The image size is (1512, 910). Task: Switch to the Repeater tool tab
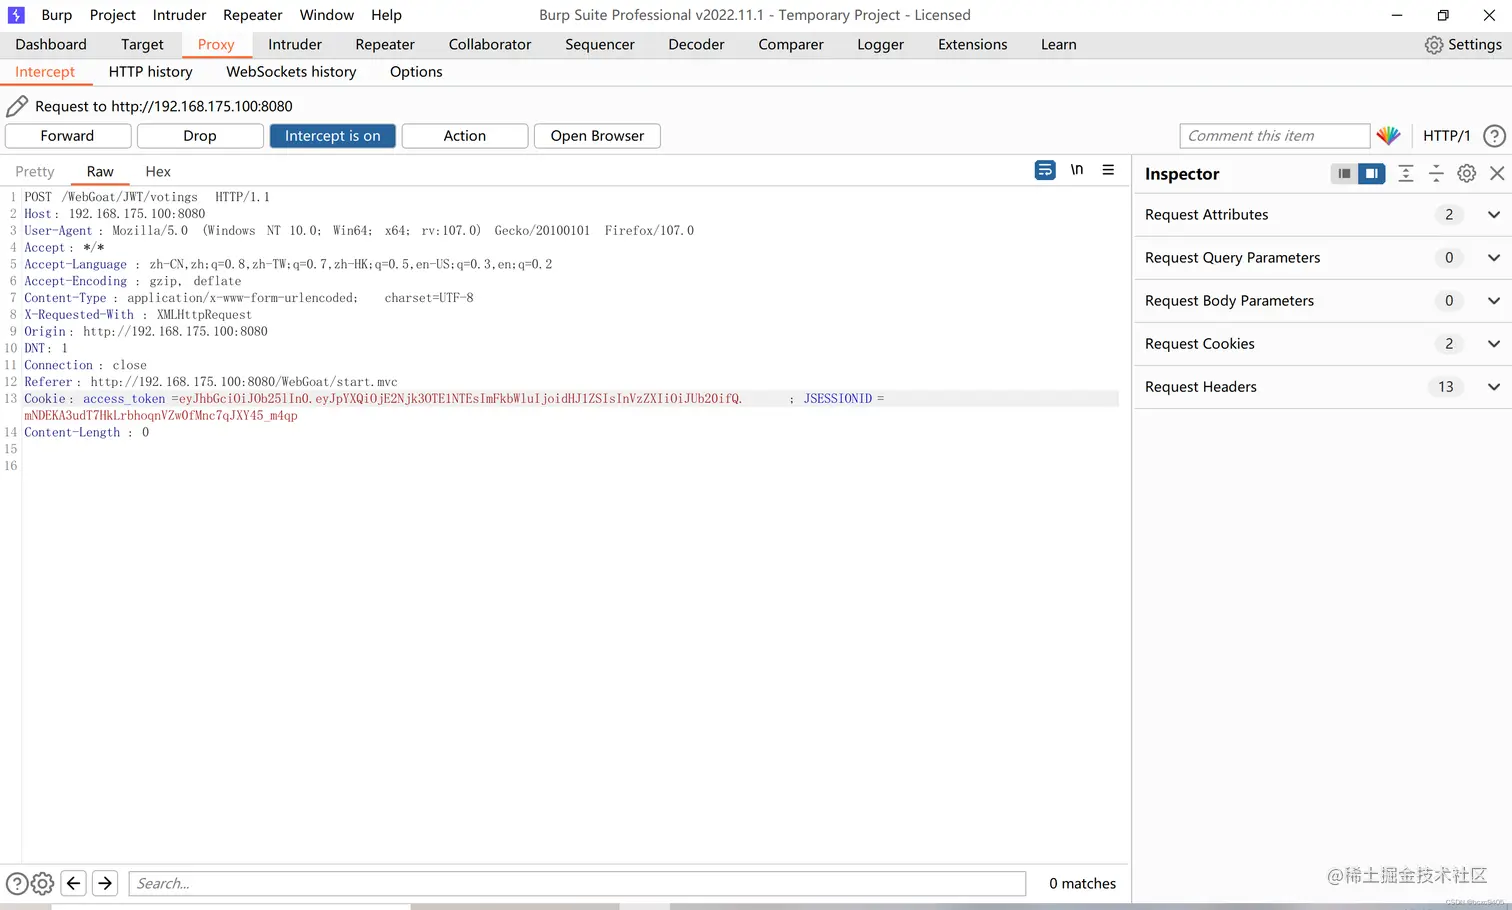pyautogui.click(x=385, y=45)
